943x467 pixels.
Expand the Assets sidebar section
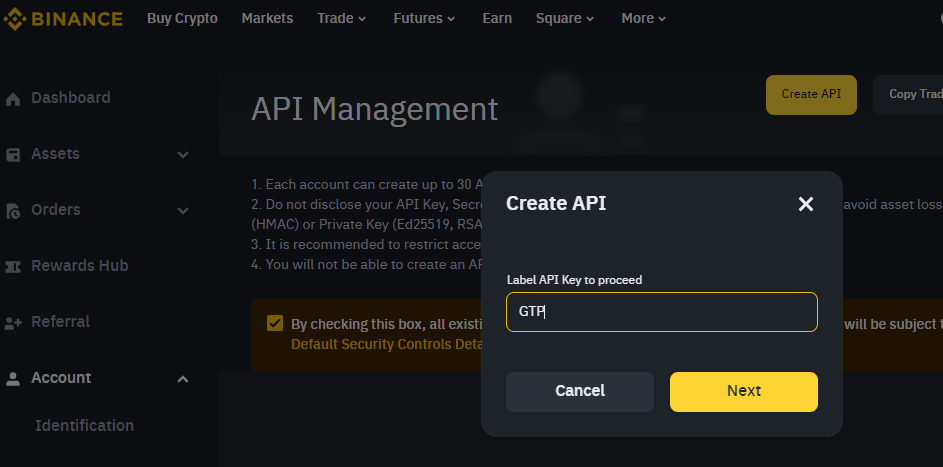(183, 155)
